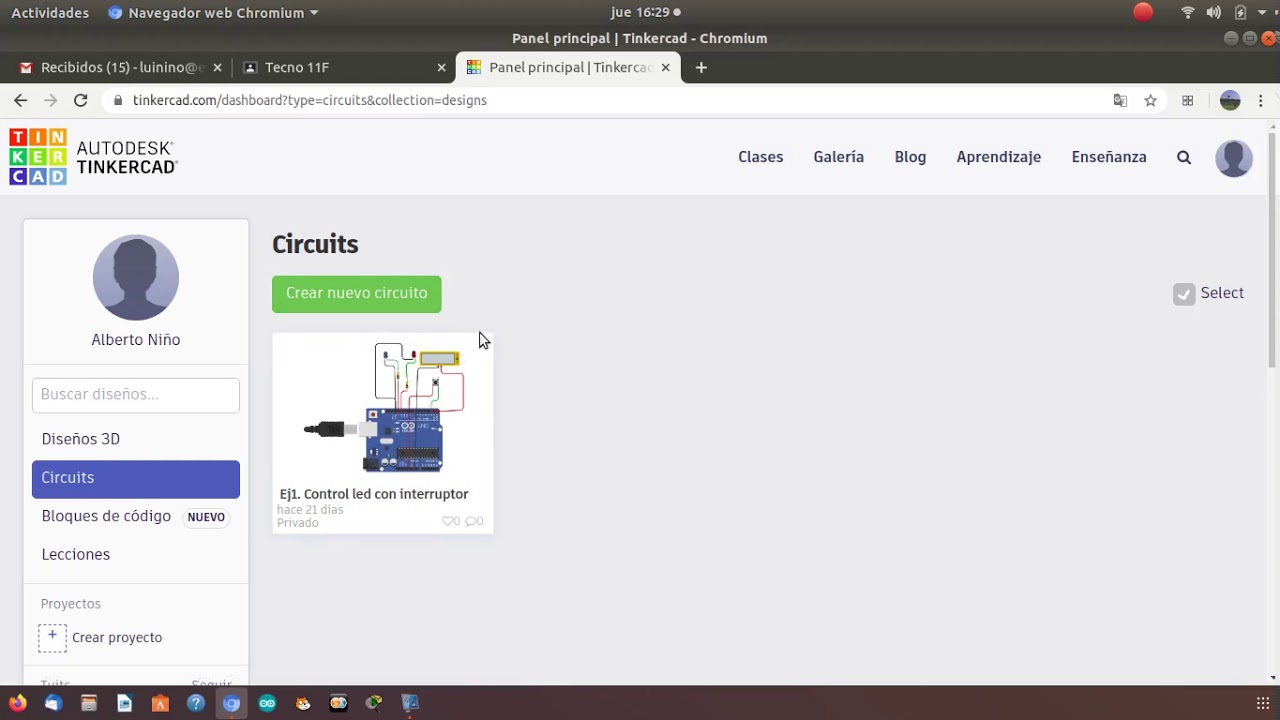
Task: Select Circuits in sidebar
Action: click(x=136, y=478)
